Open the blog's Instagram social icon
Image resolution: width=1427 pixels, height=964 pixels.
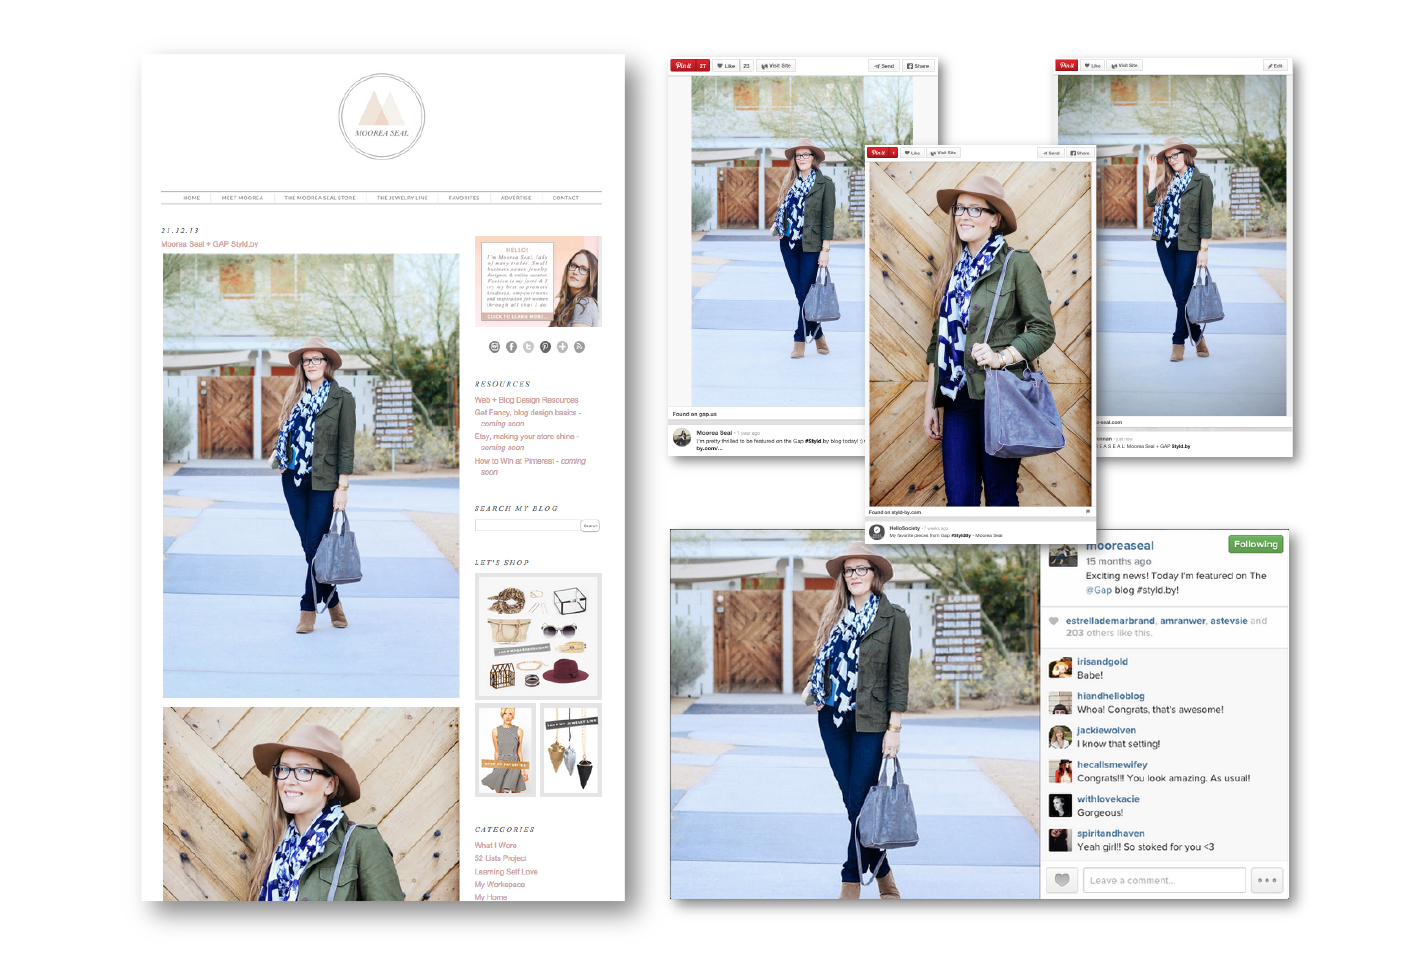pyautogui.click(x=494, y=347)
